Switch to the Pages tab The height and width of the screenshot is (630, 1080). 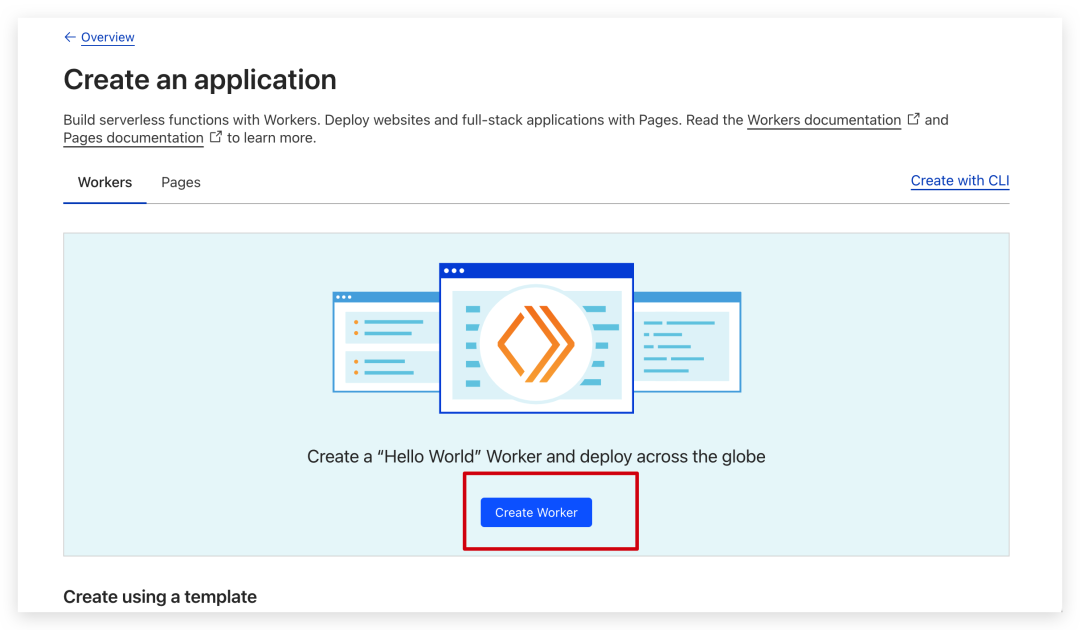[x=181, y=182]
